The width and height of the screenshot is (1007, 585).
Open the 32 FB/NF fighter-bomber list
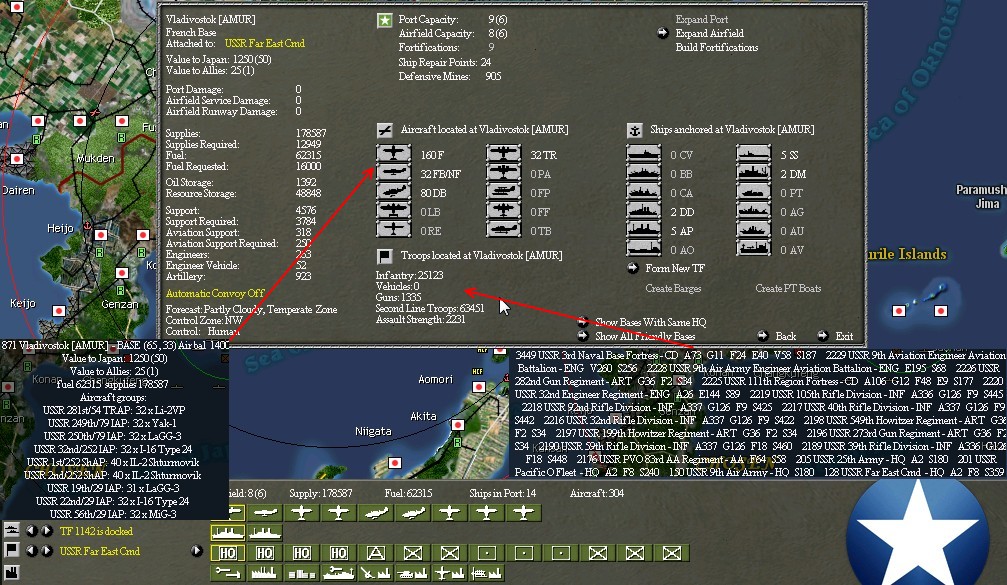(393, 173)
